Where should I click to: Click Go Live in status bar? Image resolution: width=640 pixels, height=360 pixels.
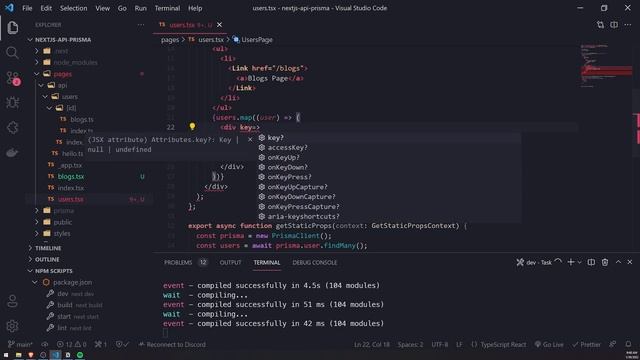pyautogui.click(x=549, y=344)
